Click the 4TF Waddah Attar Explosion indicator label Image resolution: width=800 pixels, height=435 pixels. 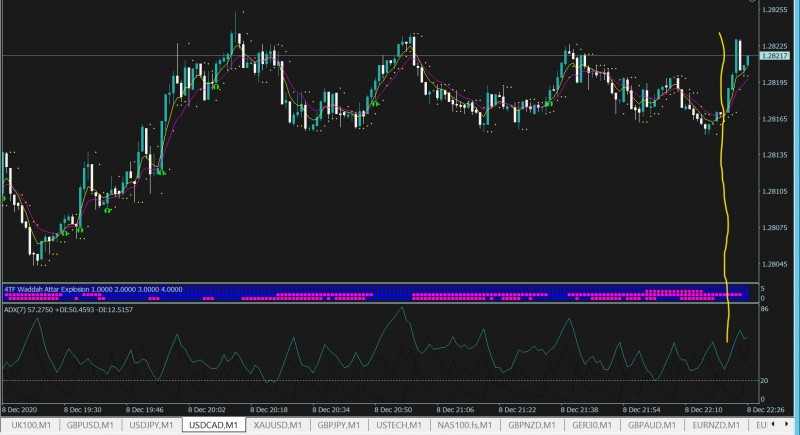point(93,289)
